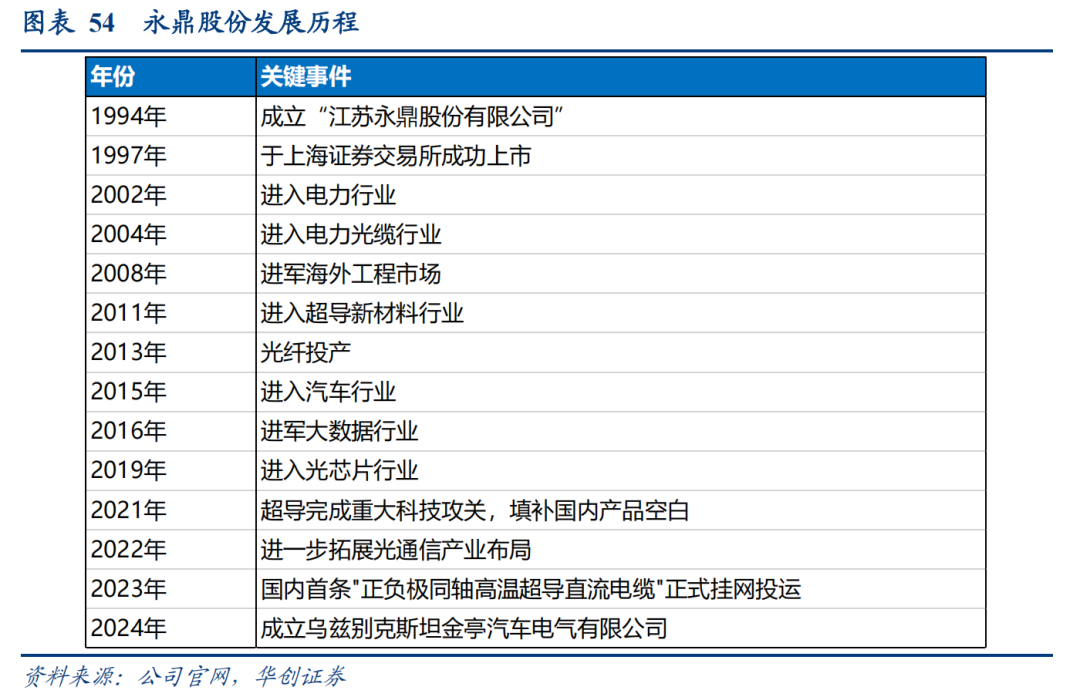Click the event "进入光芯片行业"
The image size is (1080, 697).
340,471
